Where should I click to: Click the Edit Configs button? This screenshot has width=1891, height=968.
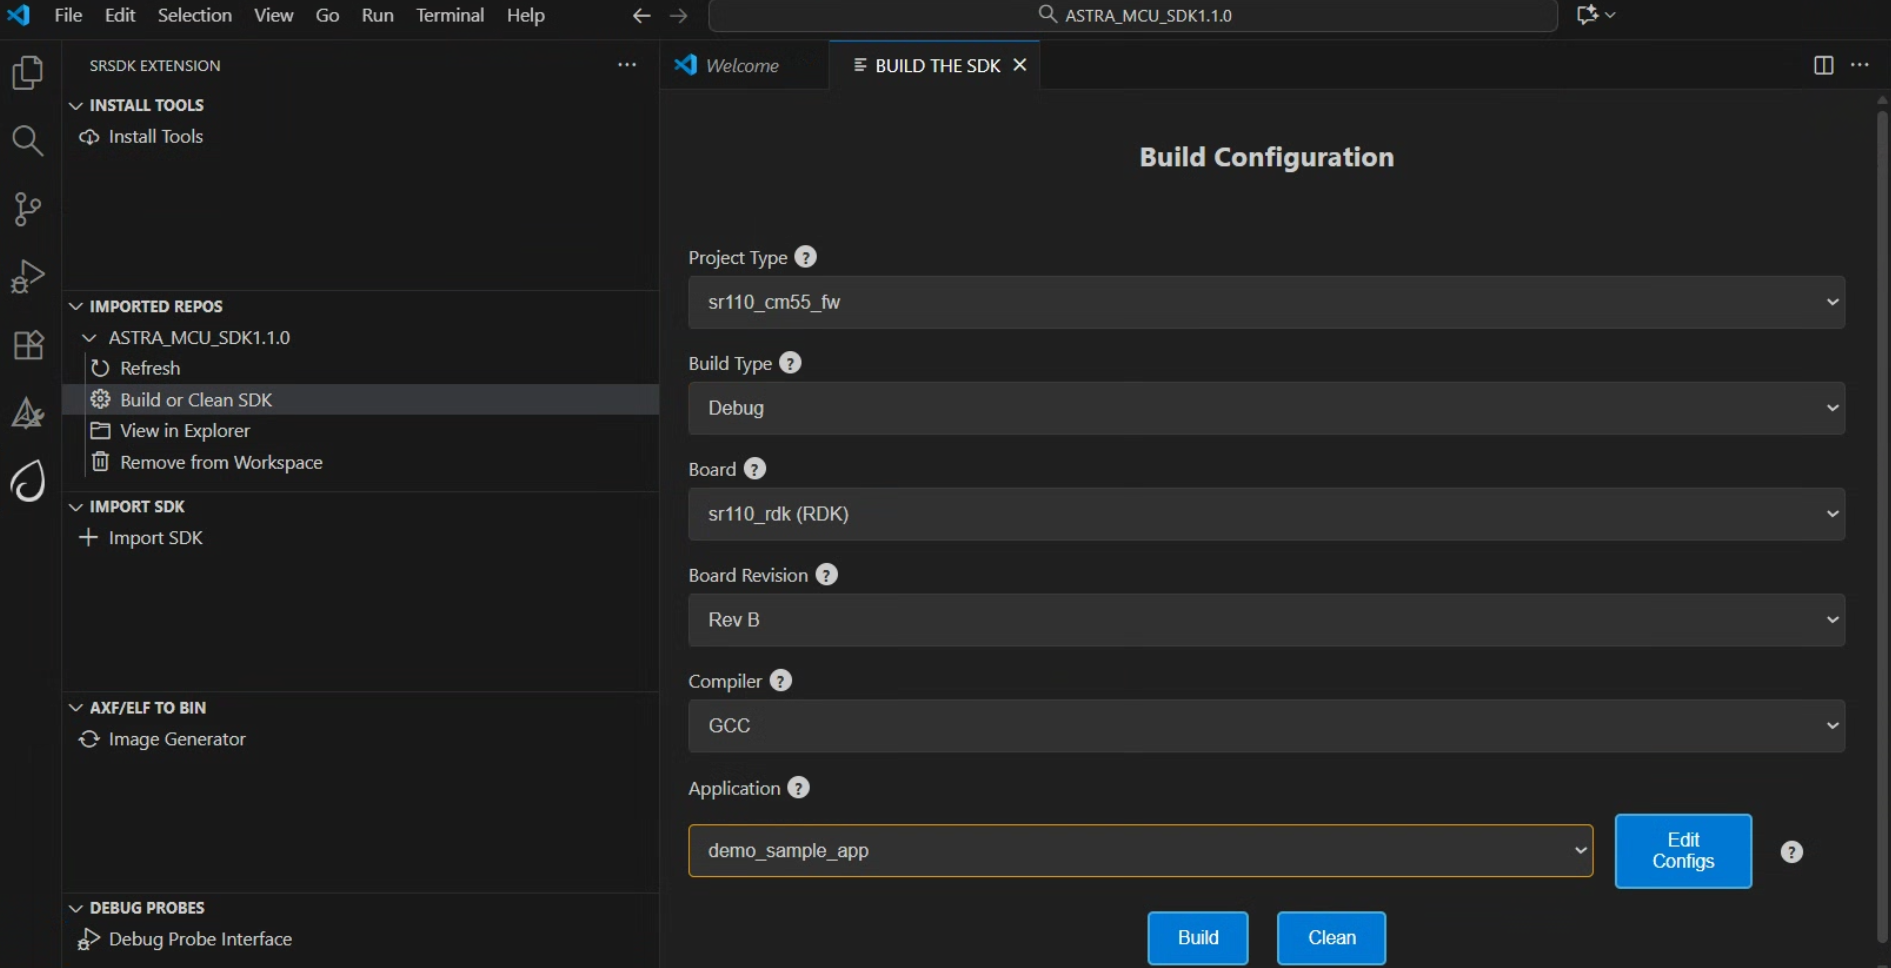(x=1682, y=851)
